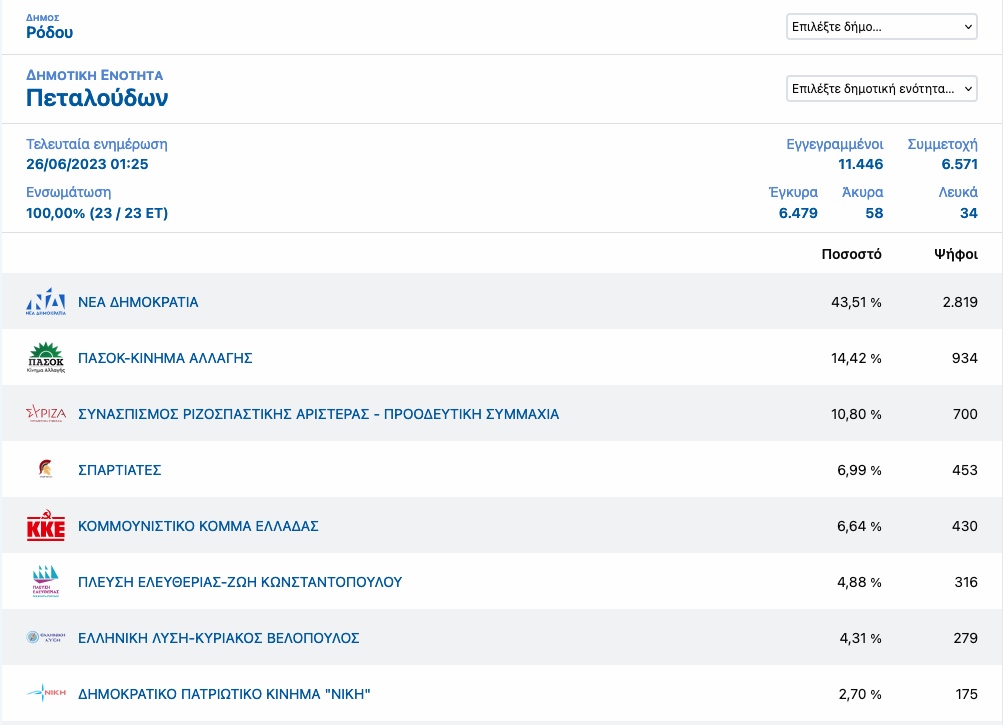Click the invalid votes value 58
The height and width of the screenshot is (725, 1003).
[x=874, y=213]
